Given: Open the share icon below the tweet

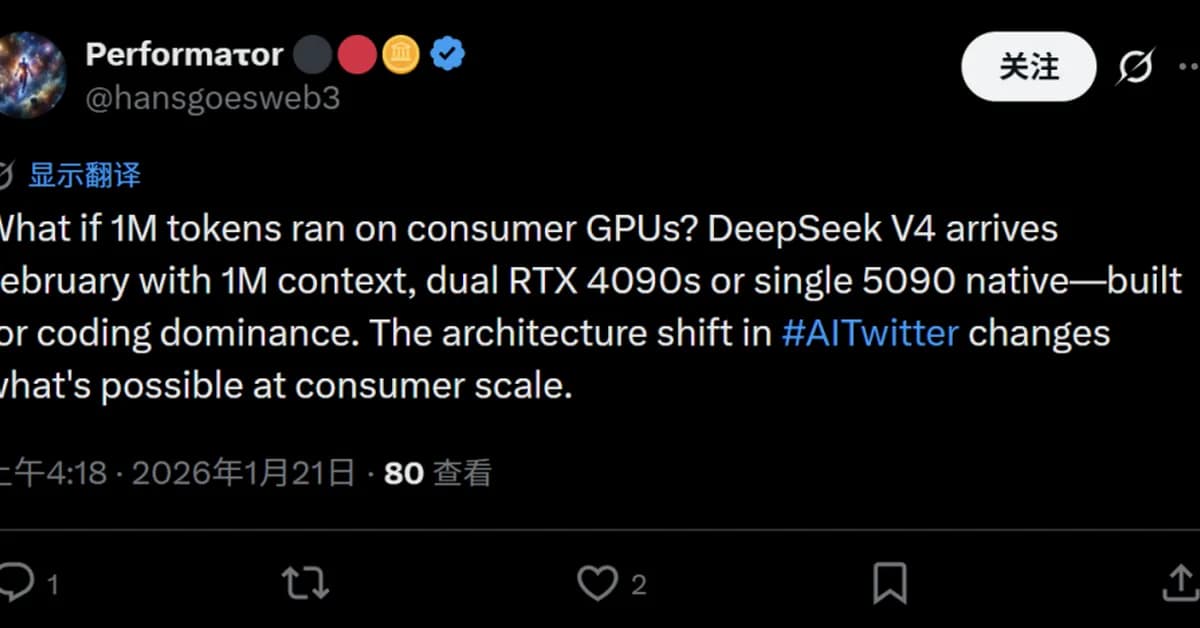Looking at the screenshot, I should pyautogui.click(x=1178, y=580).
